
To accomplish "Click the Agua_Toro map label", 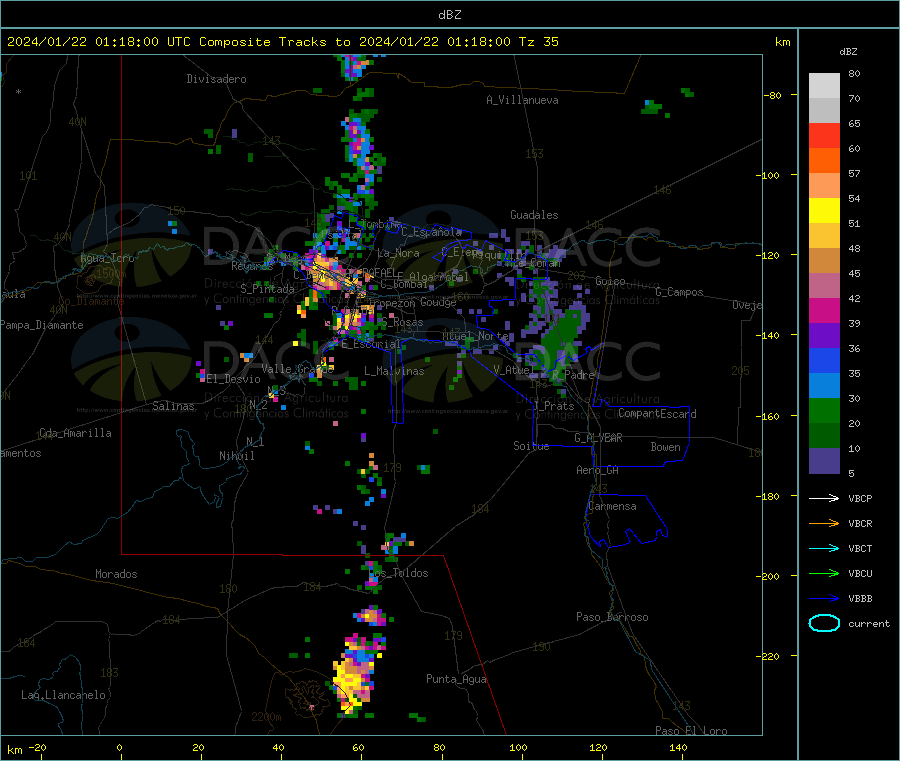I will (107, 258).
